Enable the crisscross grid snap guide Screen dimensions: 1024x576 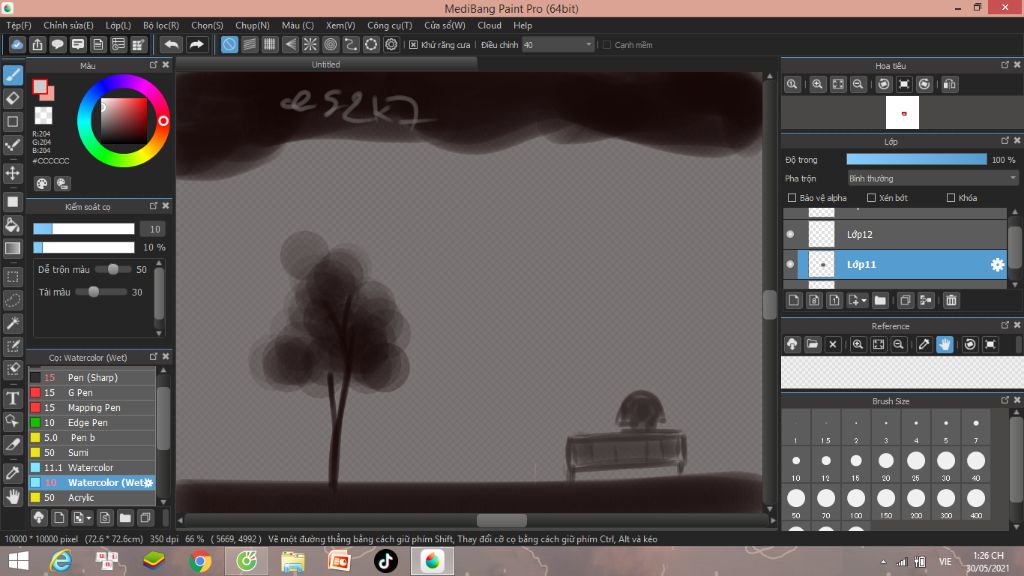tap(270, 44)
